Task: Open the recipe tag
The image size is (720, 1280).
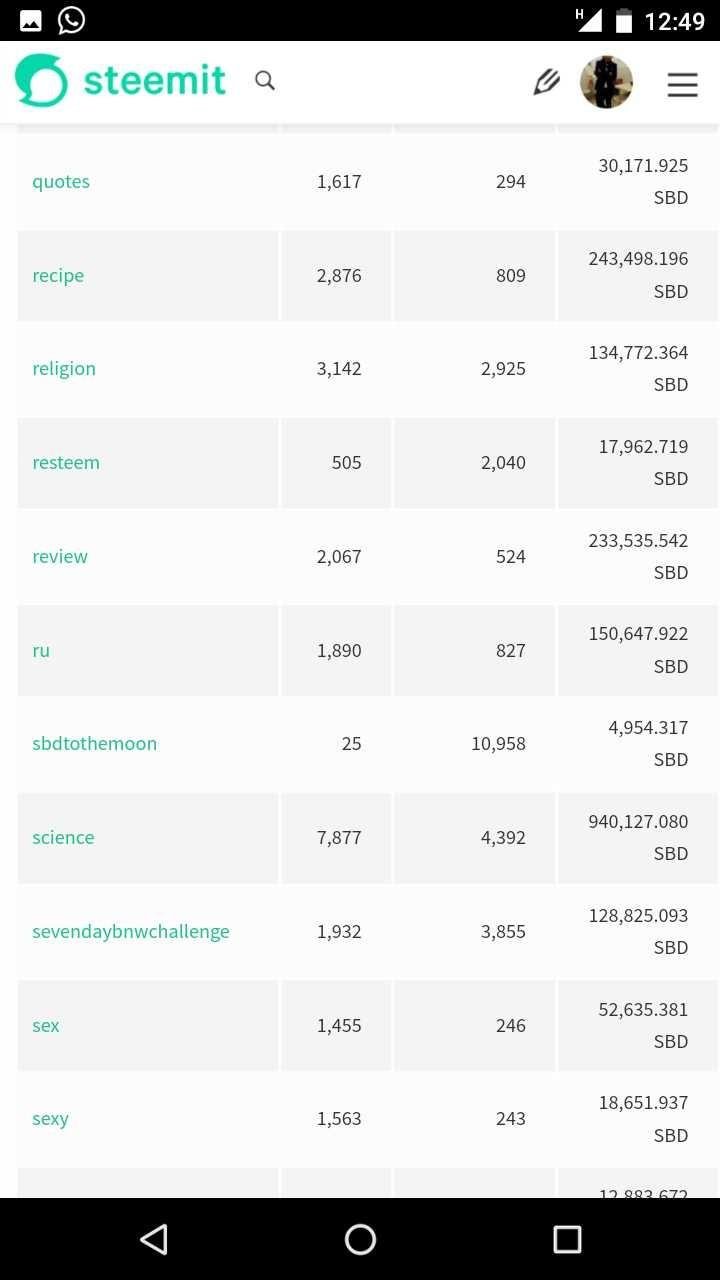Action: point(58,276)
